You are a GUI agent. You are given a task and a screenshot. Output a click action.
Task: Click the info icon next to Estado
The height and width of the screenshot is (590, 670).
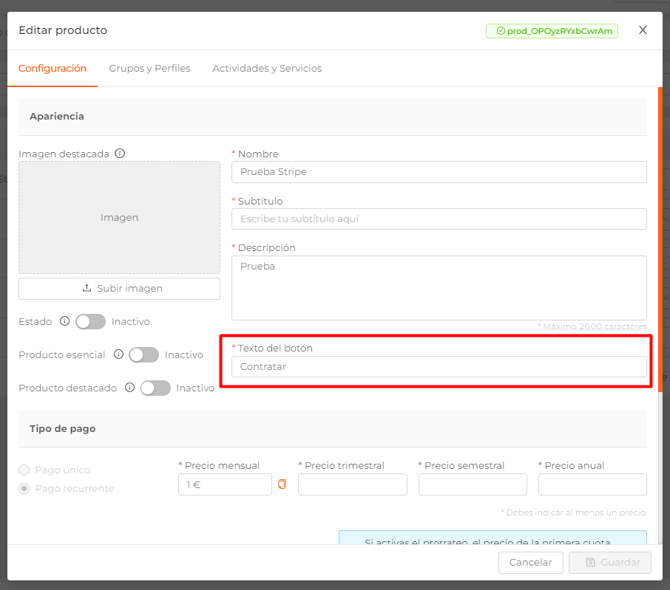click(65, 322)
